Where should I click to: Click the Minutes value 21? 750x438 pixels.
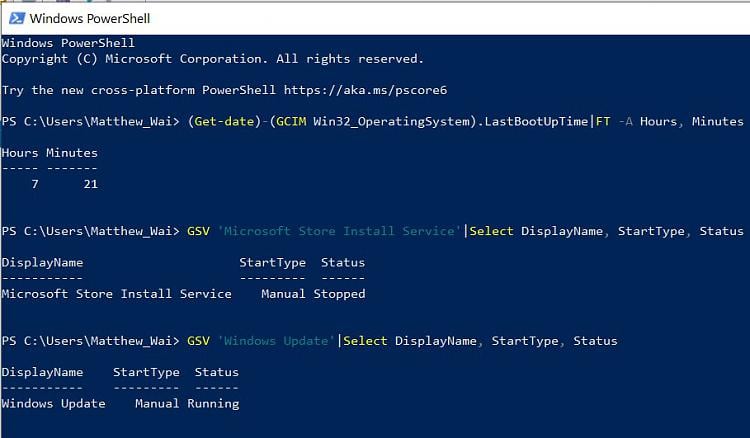[90, 184]
